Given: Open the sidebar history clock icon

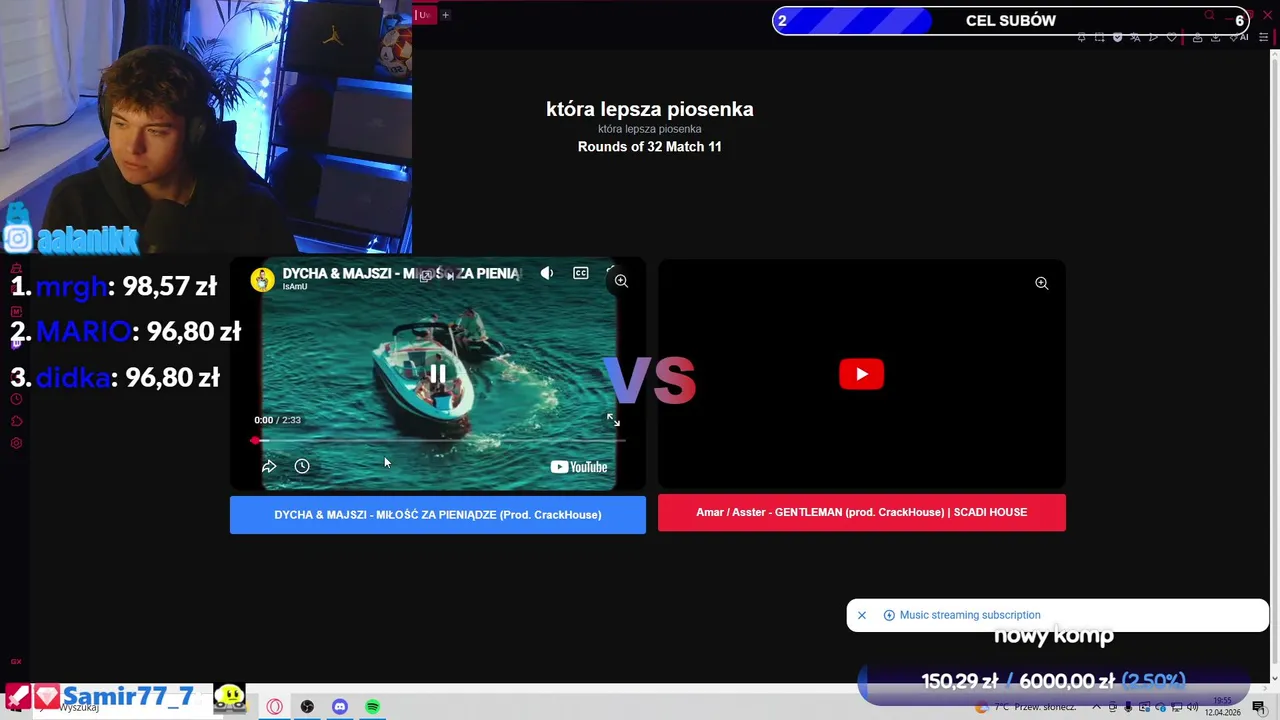Looking at the screenshot, I should [16, 399].
